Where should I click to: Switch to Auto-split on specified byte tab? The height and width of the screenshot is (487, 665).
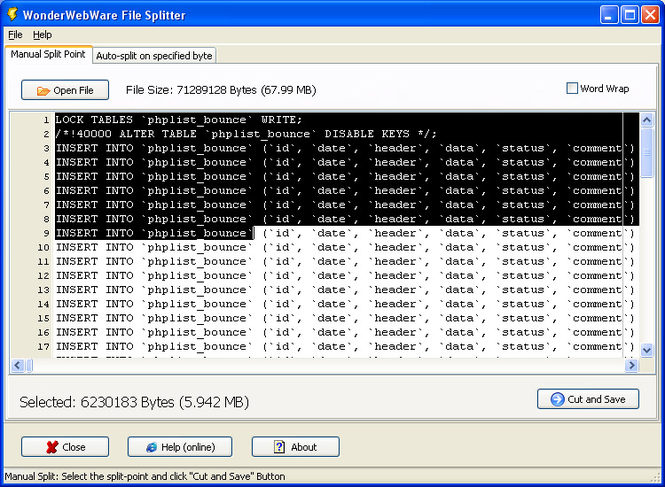click(155, 56)
